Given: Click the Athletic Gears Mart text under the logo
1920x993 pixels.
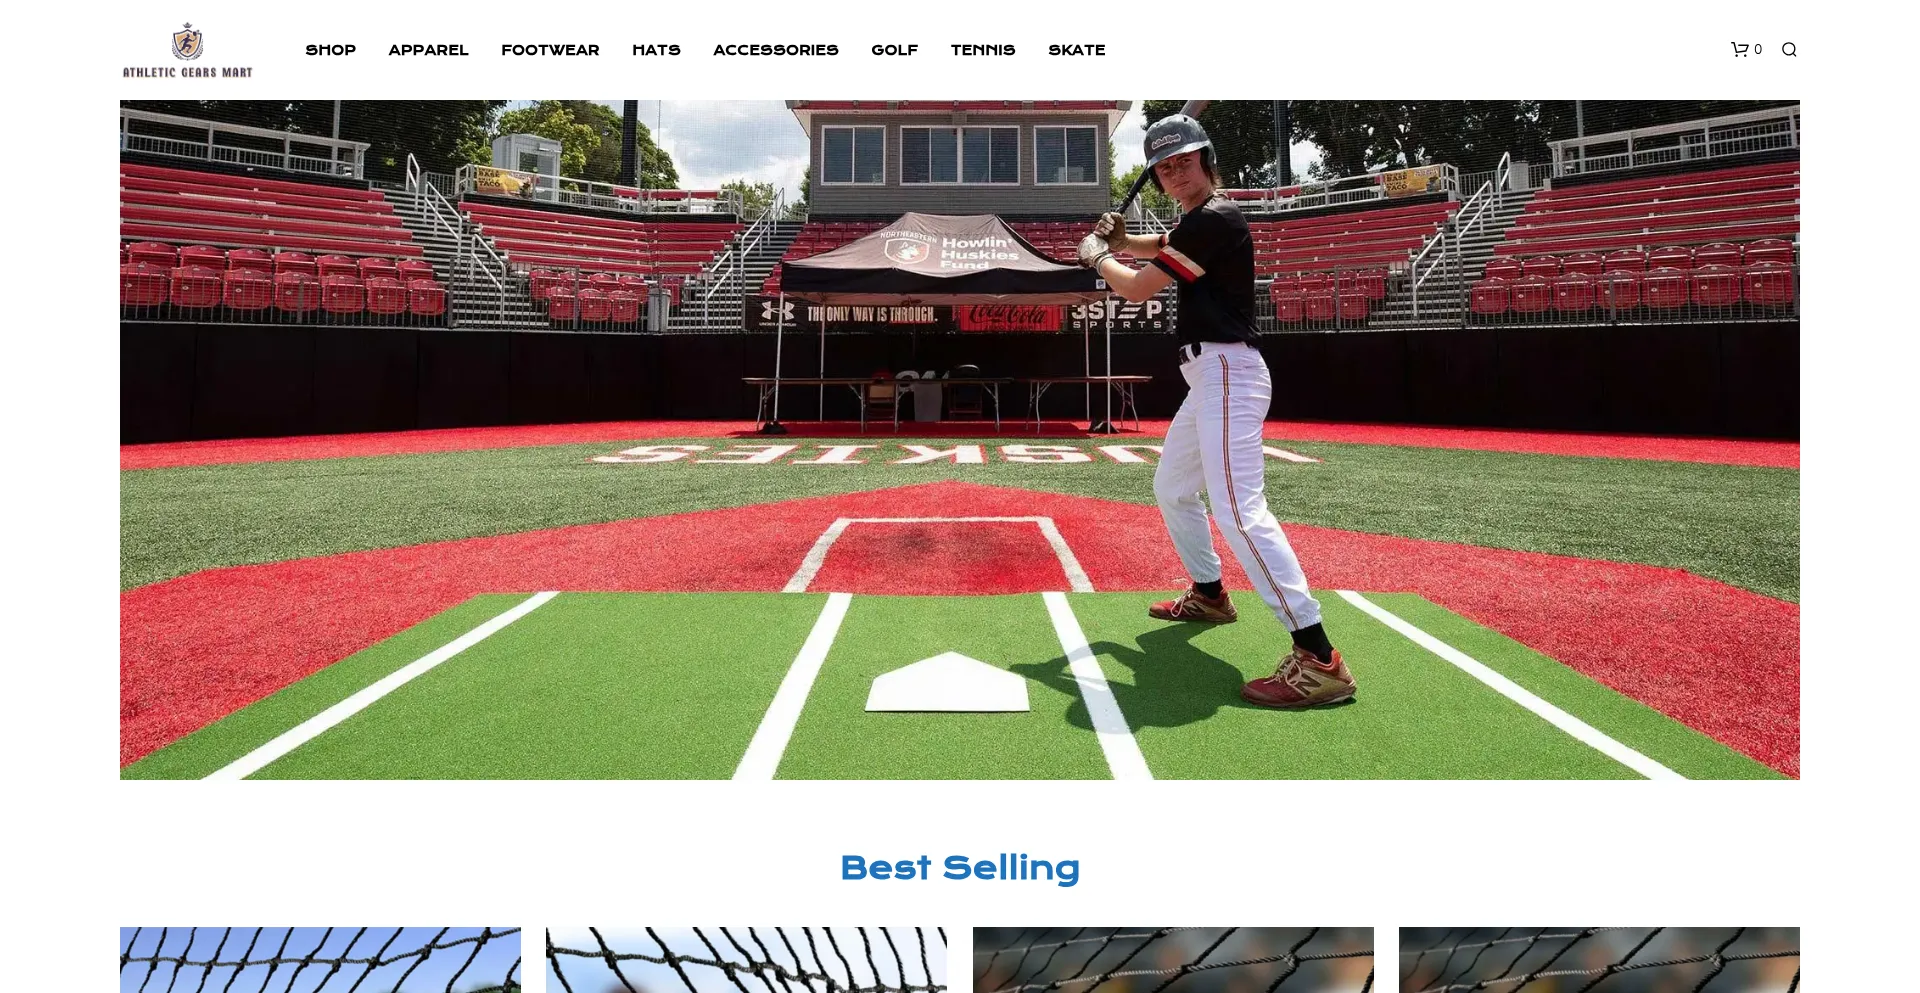Looking at the screenshot, I should (188, 72).
